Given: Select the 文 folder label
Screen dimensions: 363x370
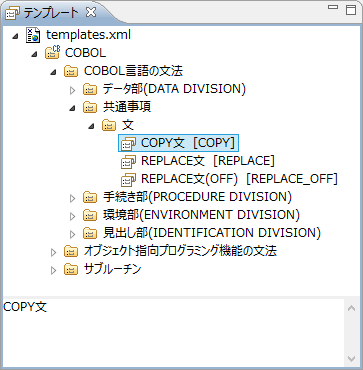Looking at the screenshot, I should coord(128,125).
